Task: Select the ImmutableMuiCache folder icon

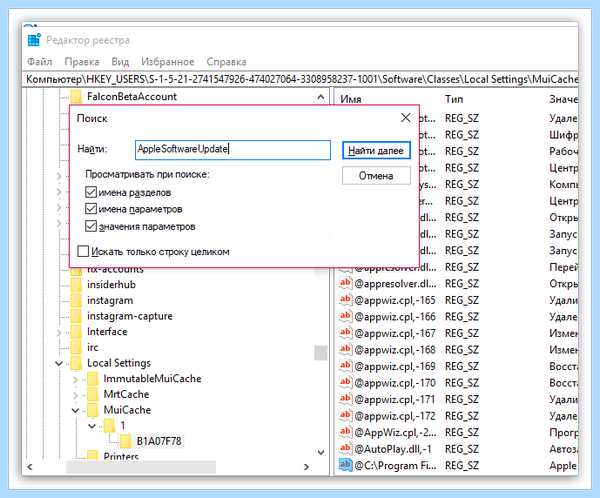Action: pos(93,379)
